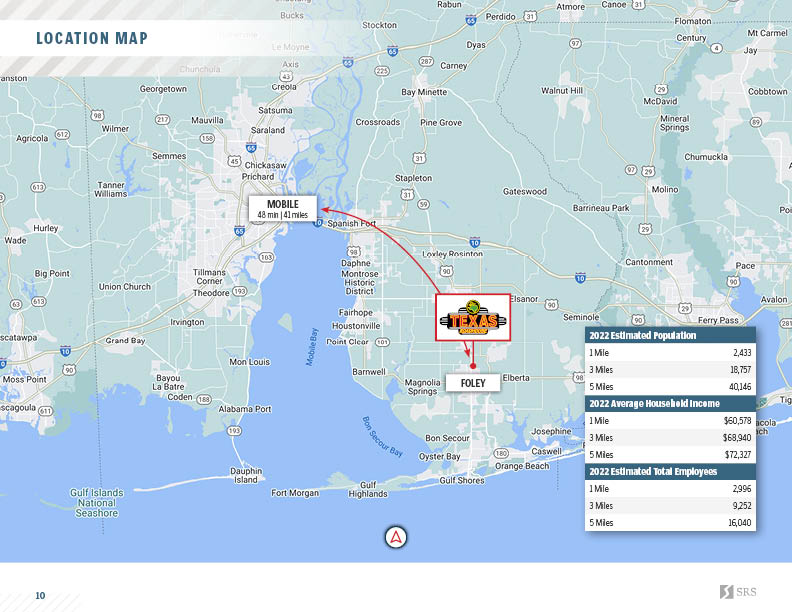Click the Fort Morgan map label
Image resolution: width=792 pixels, height=612 pixels.
pos(295,493)
